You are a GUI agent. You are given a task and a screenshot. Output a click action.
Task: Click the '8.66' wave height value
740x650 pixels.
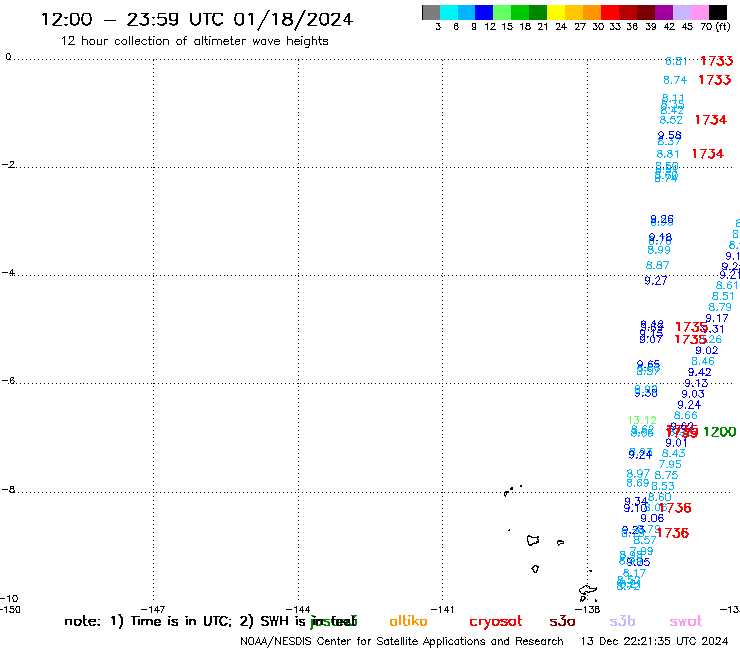click(686, 416)
